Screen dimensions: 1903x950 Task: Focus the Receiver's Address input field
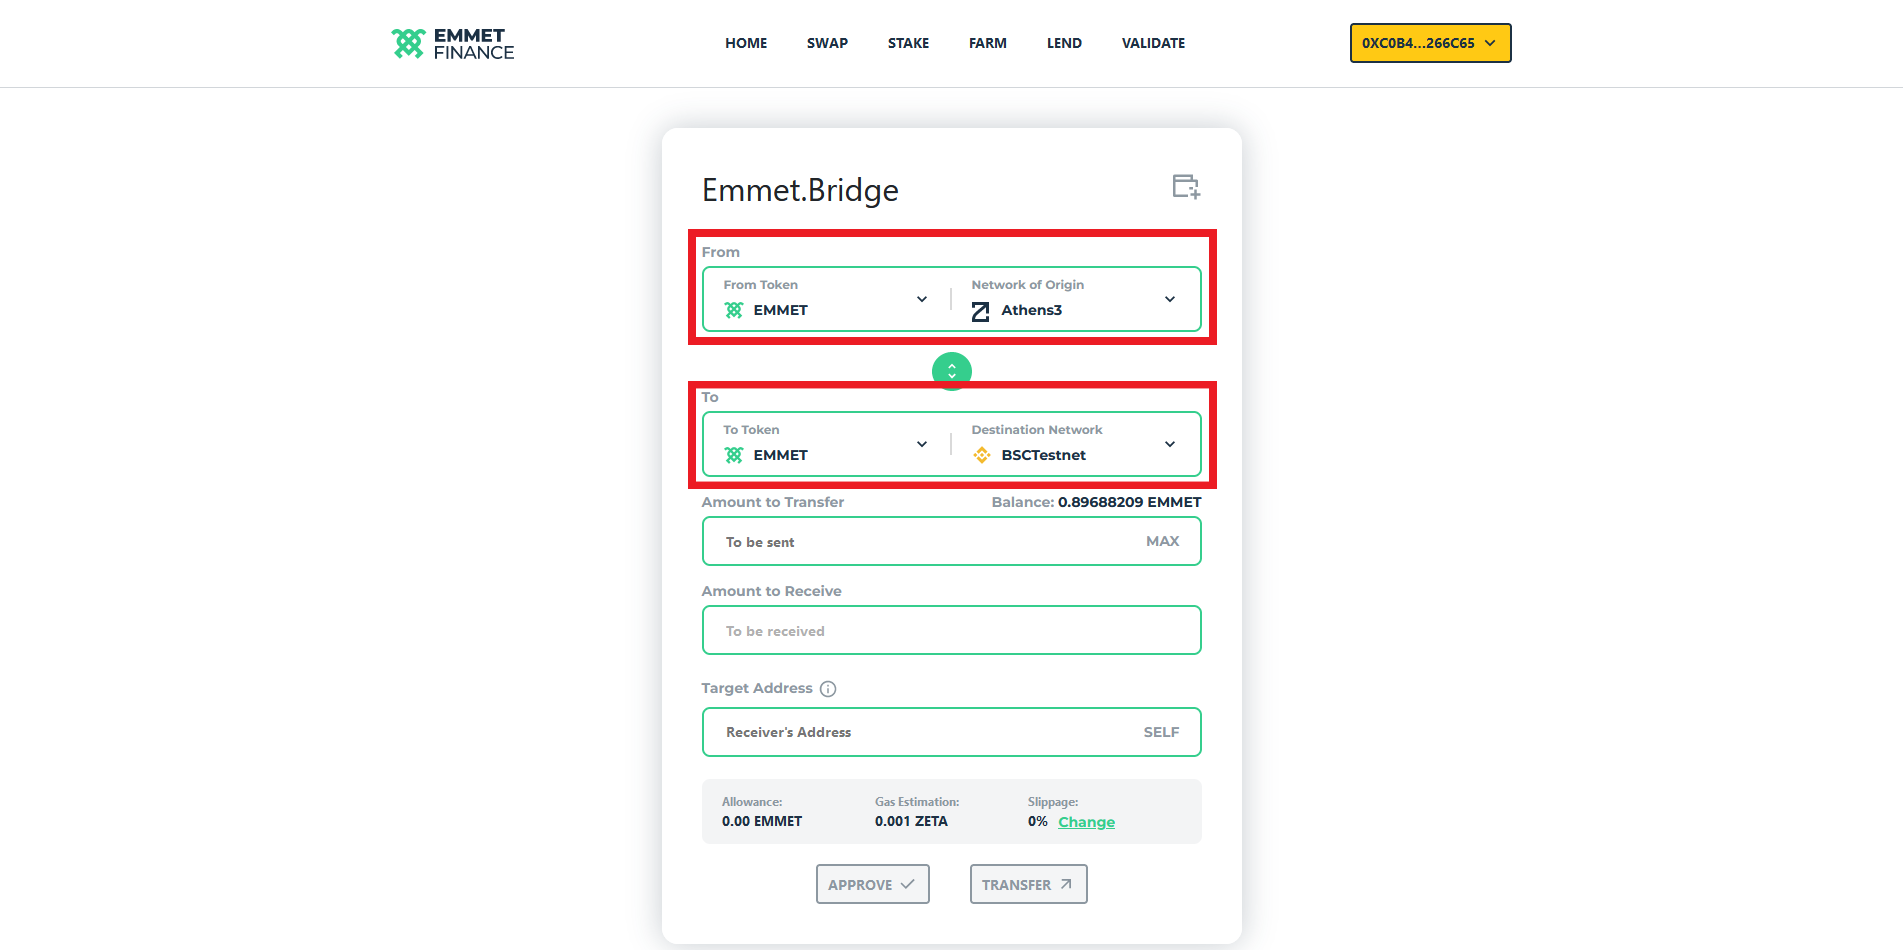(920, 732)
